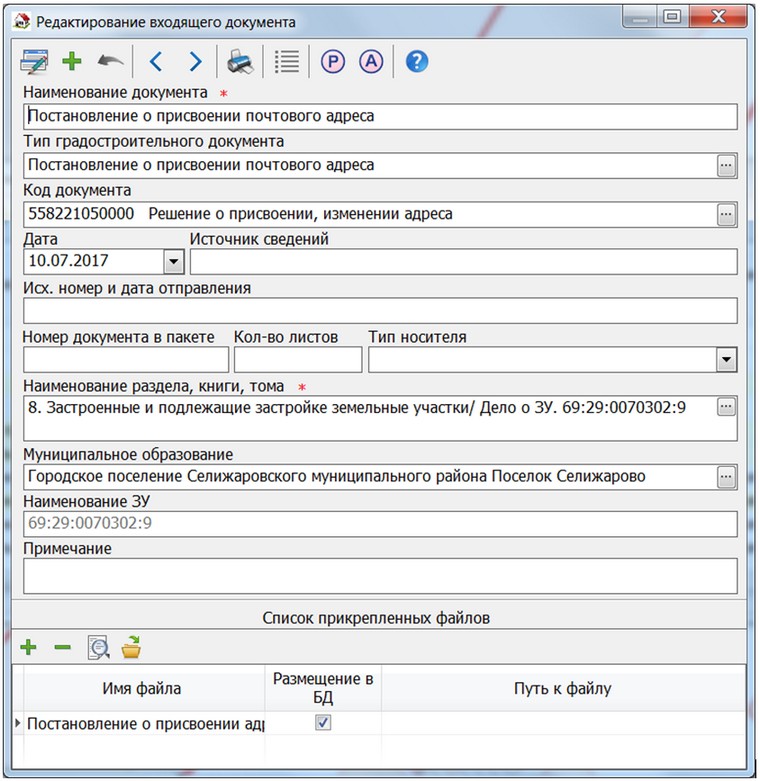Go to next record arrow
760x781 pixels.
coord(195,62)
